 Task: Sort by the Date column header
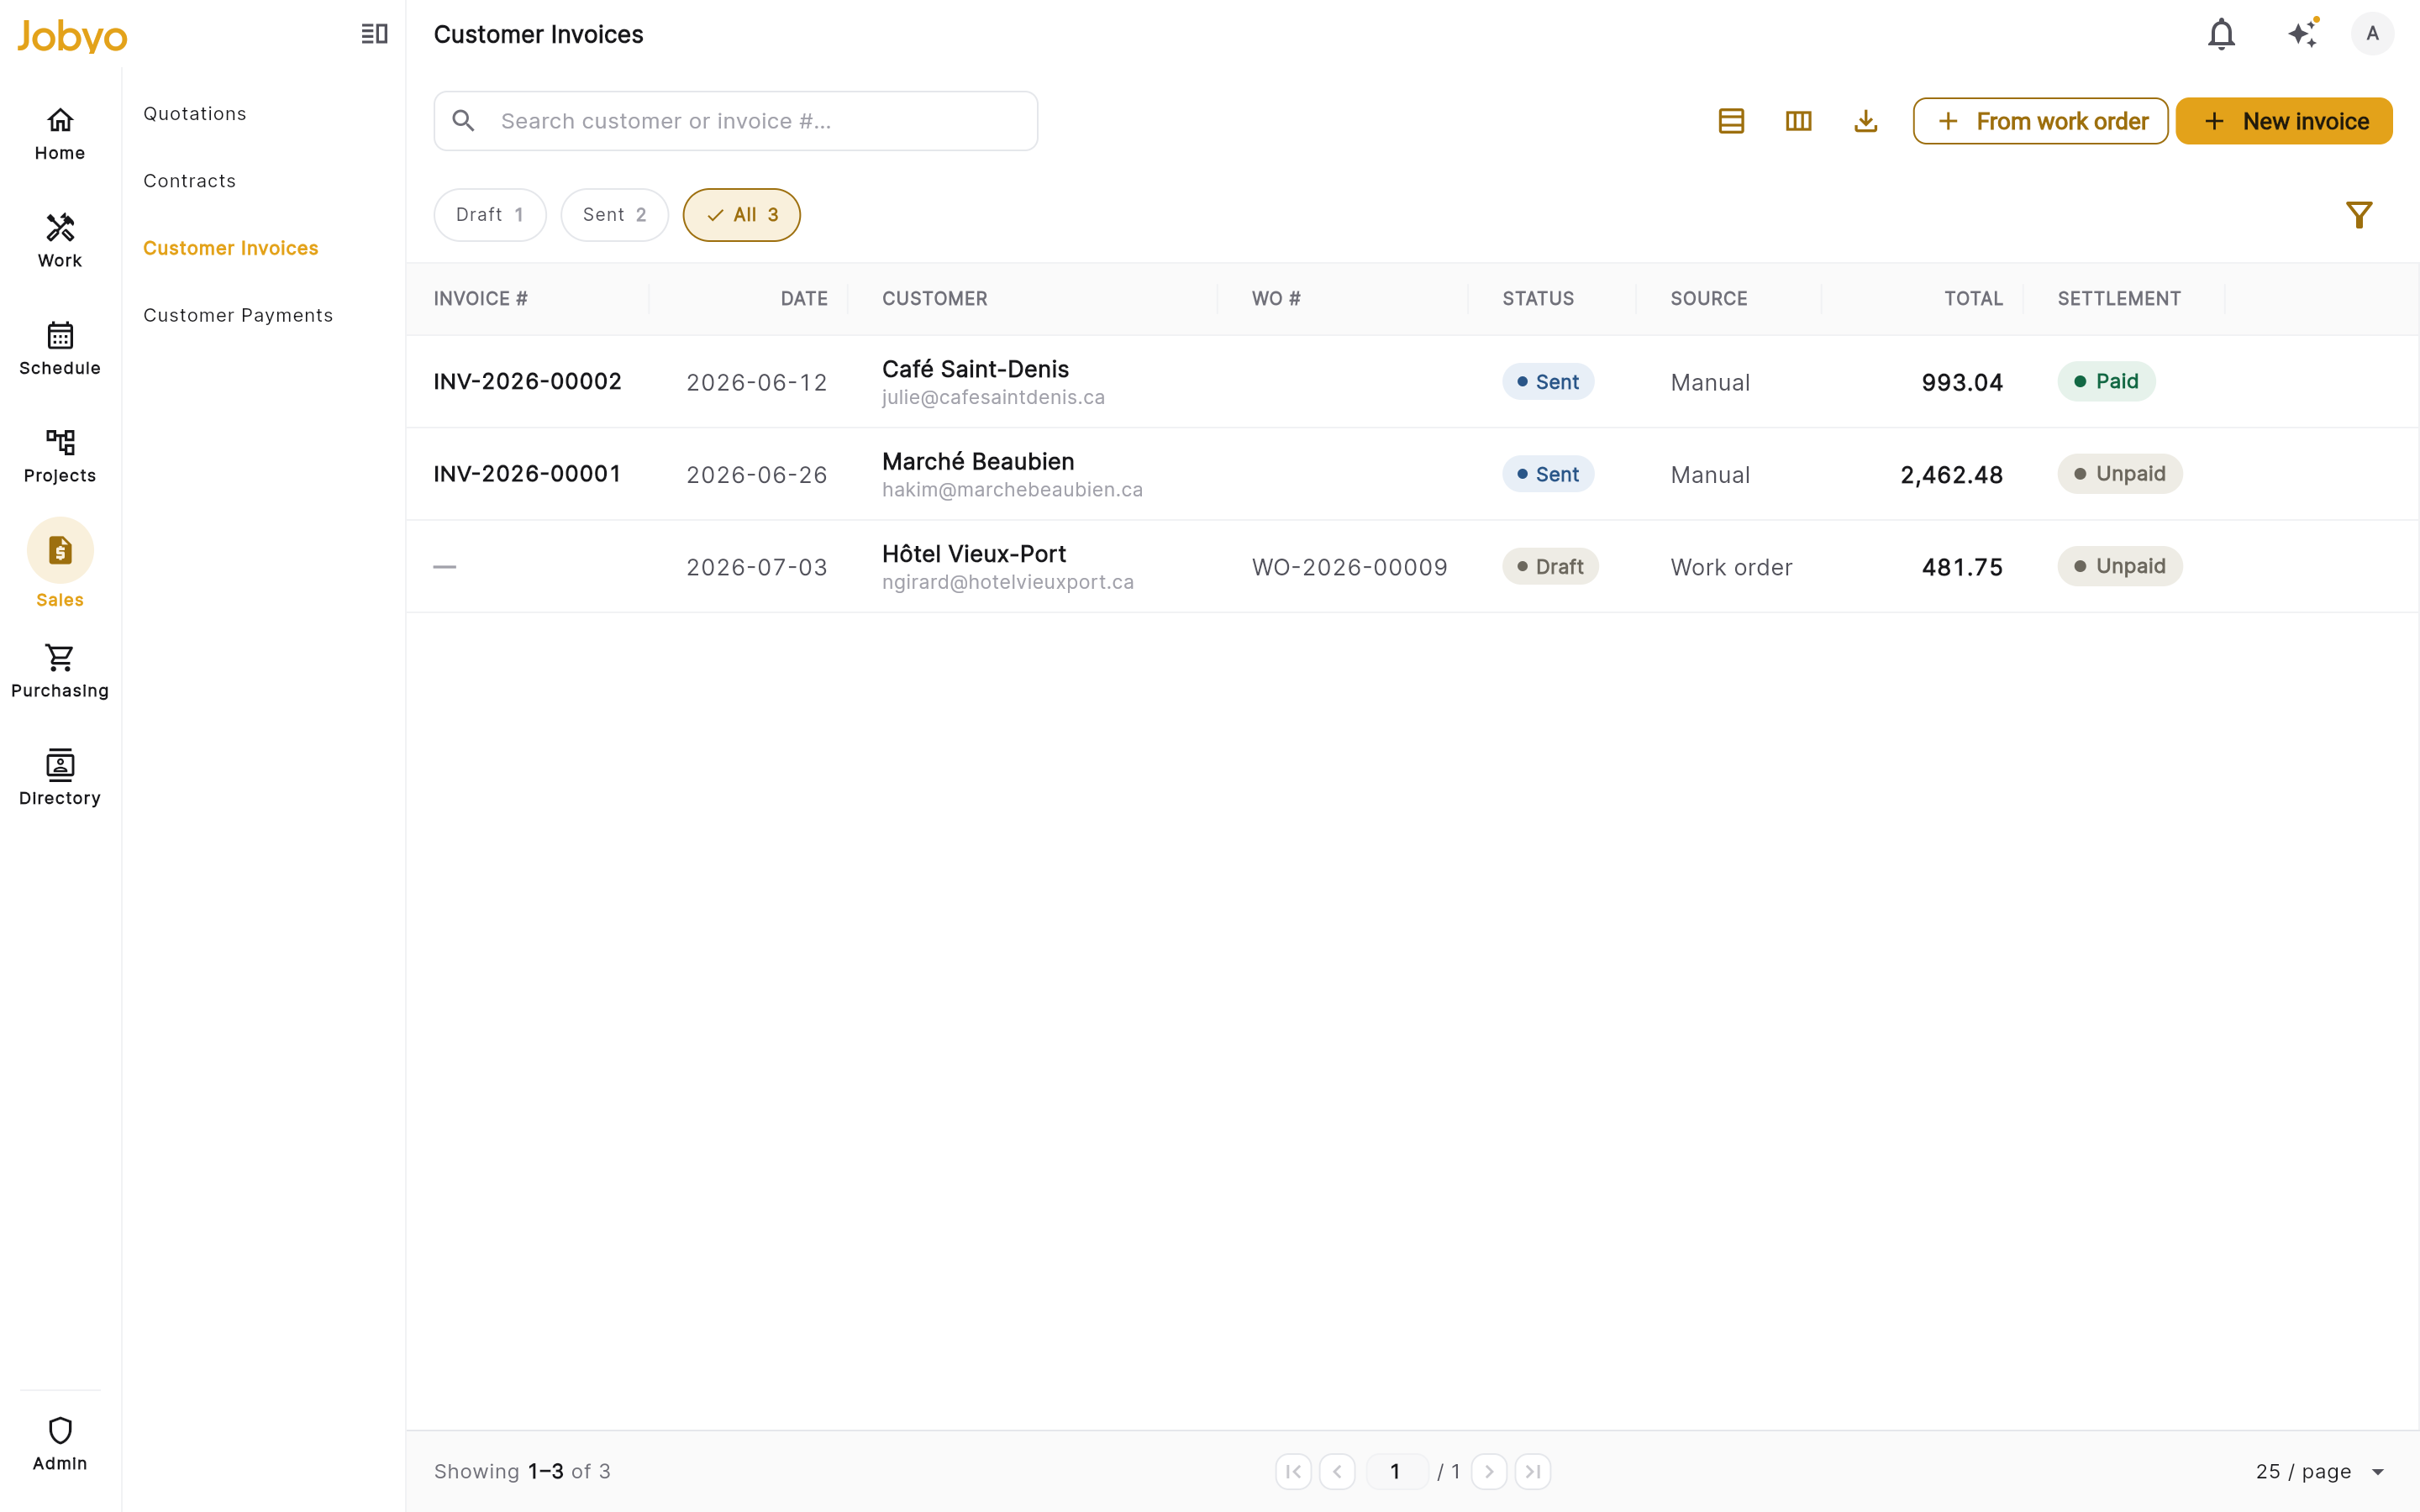click(804, 299)
